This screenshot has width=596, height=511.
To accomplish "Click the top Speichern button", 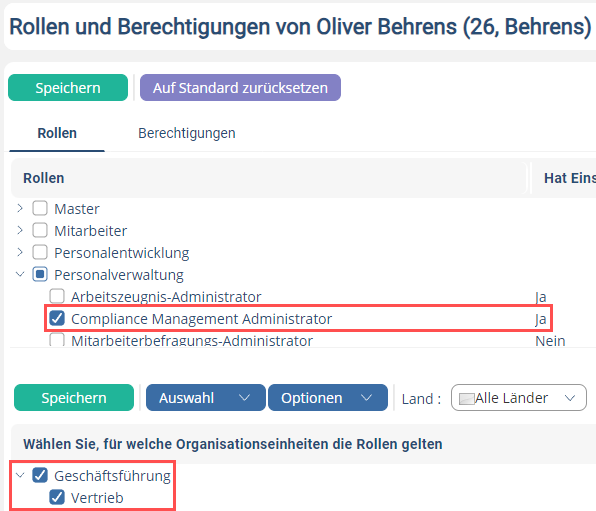I will click(68, 88).
